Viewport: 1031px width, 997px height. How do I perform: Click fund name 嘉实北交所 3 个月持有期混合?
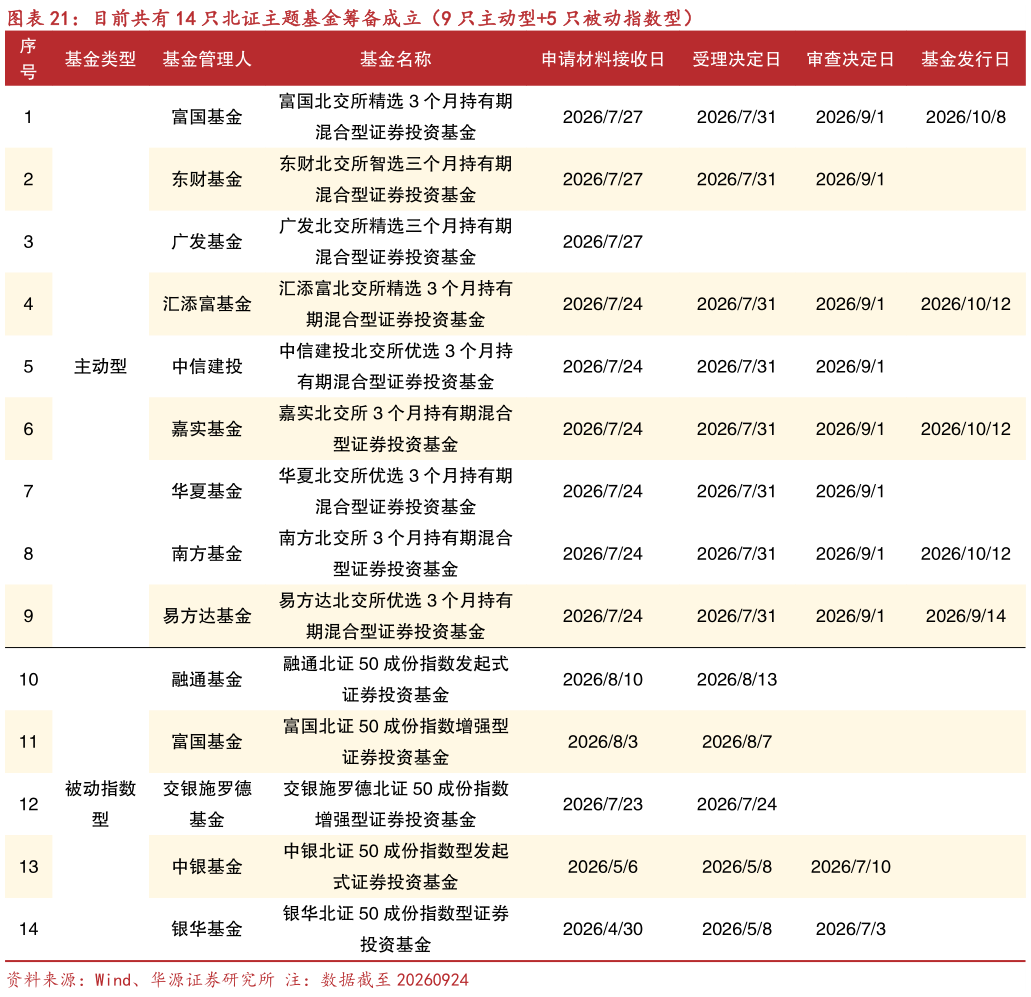point(395,414)
